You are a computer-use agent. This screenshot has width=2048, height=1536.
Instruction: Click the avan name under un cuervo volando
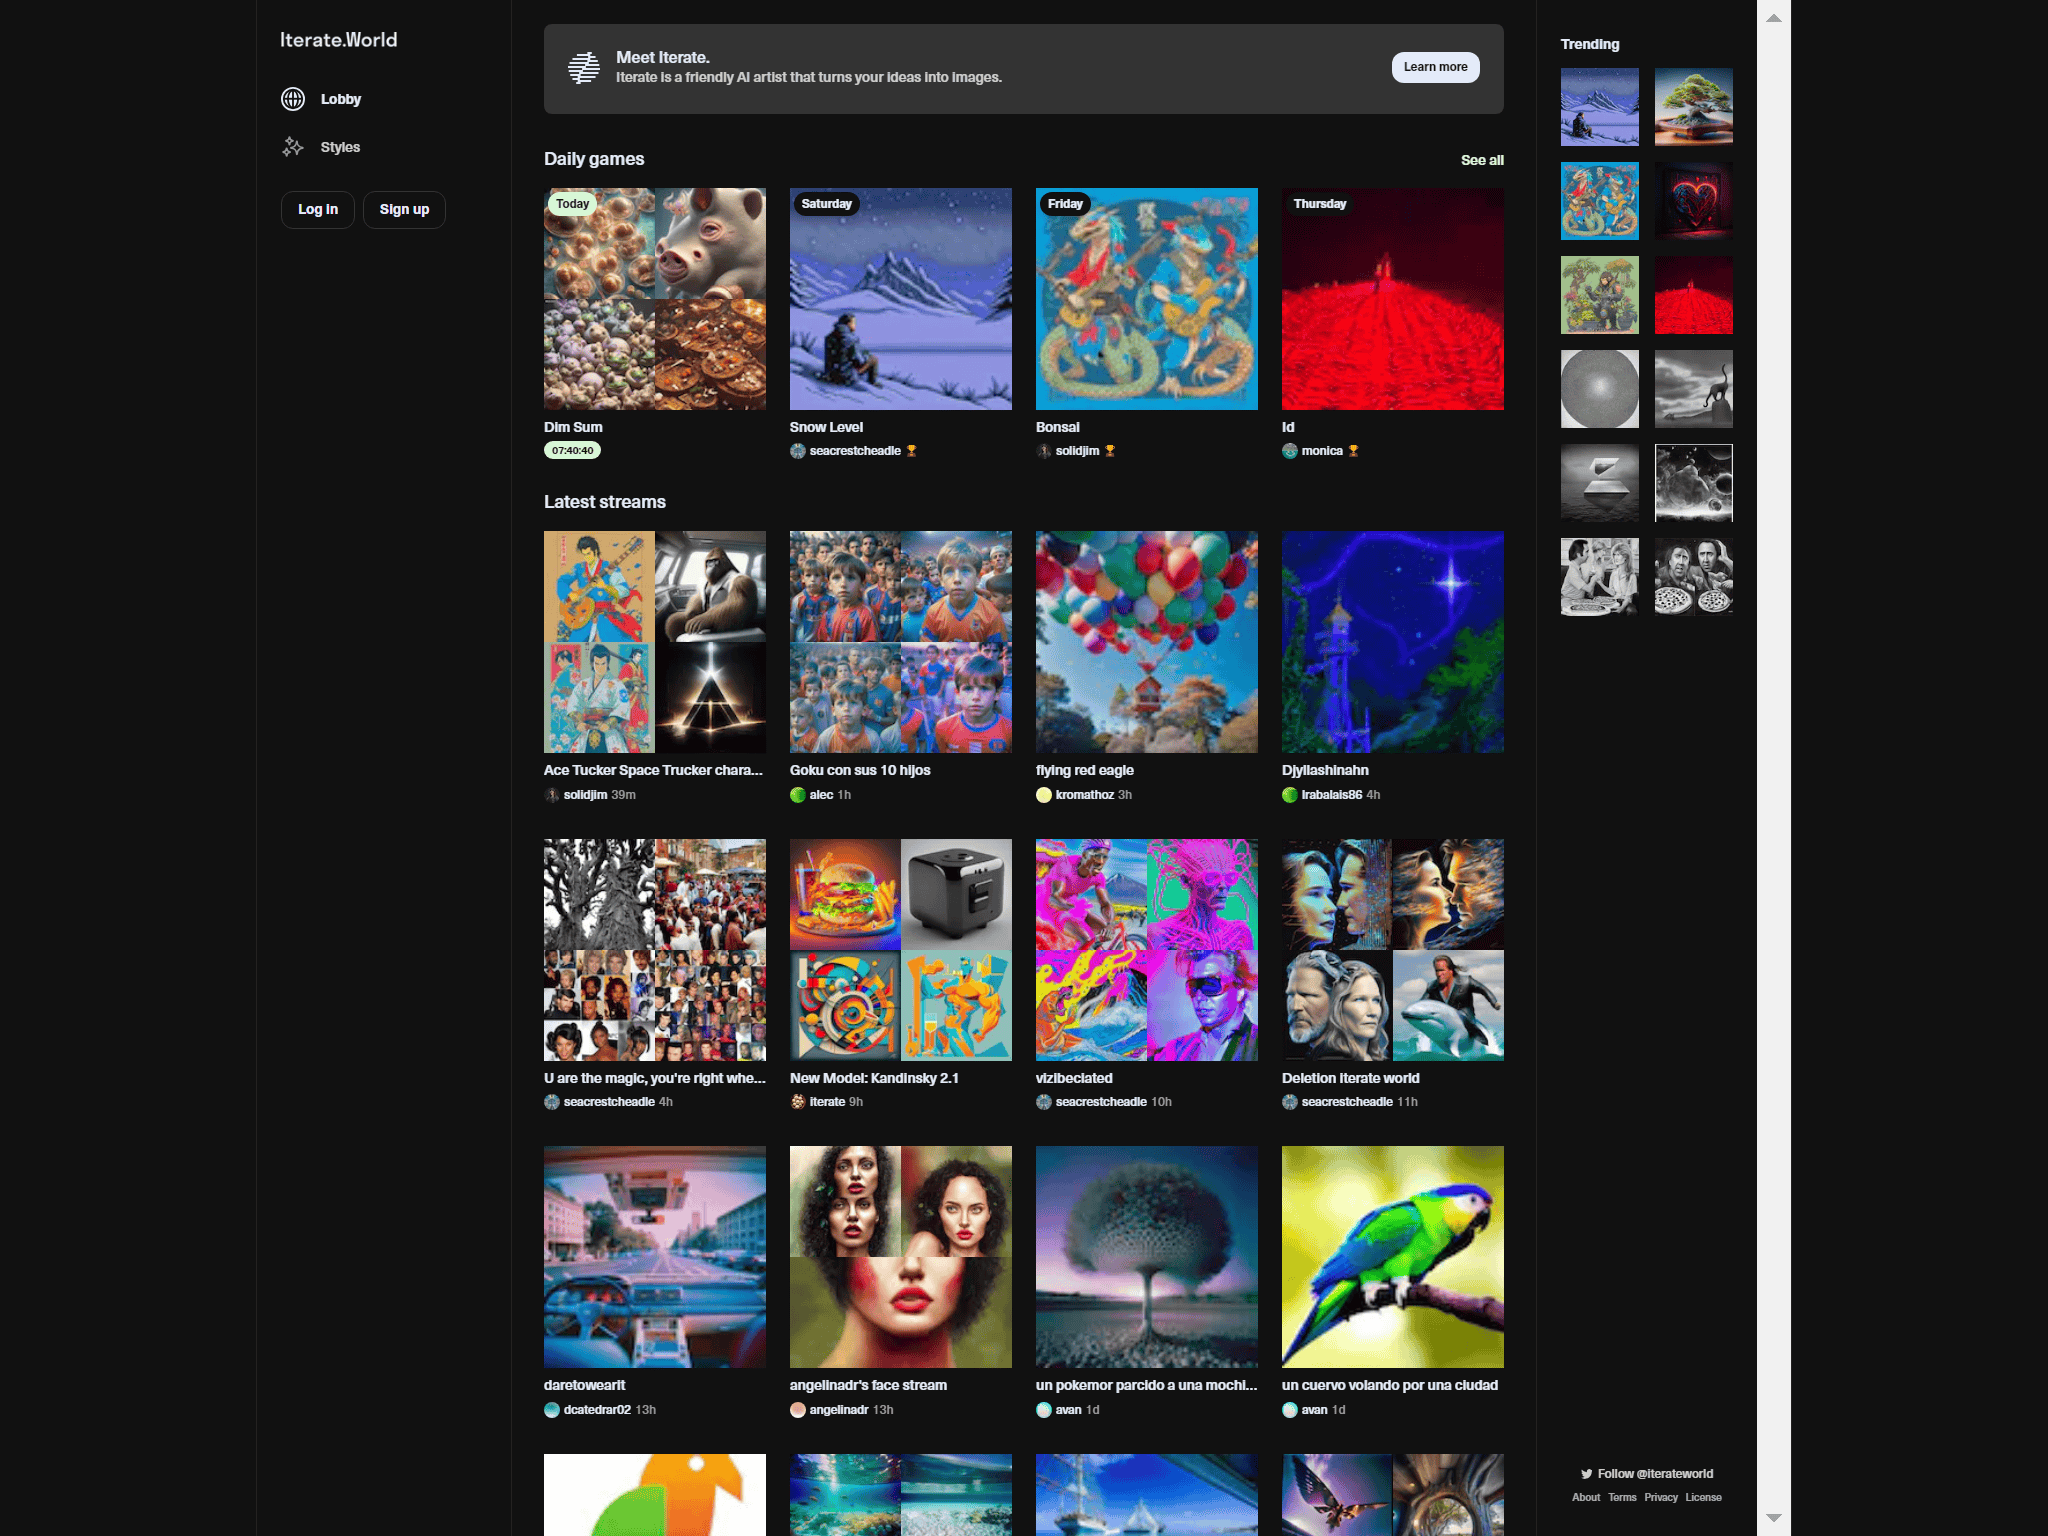(x=1314, y=1410)
